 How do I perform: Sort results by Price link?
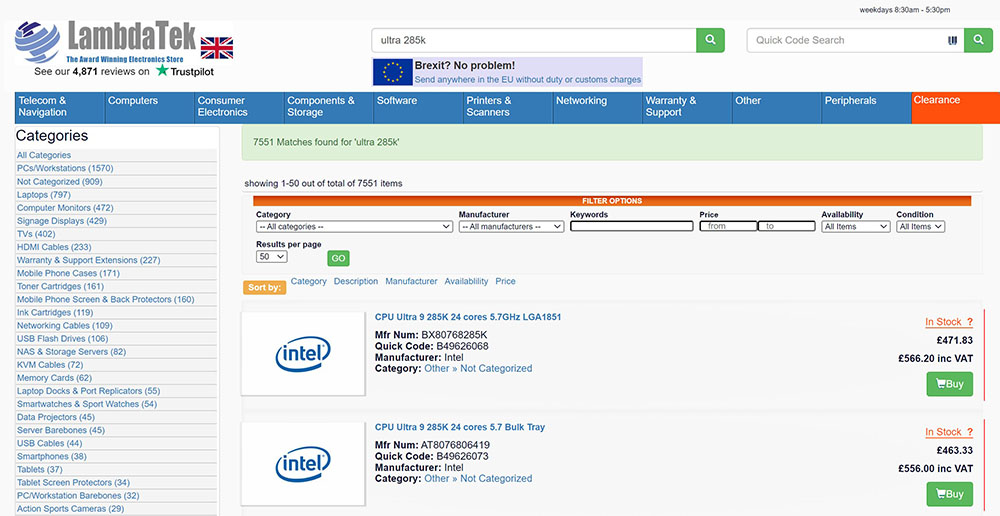coord(505,282)
